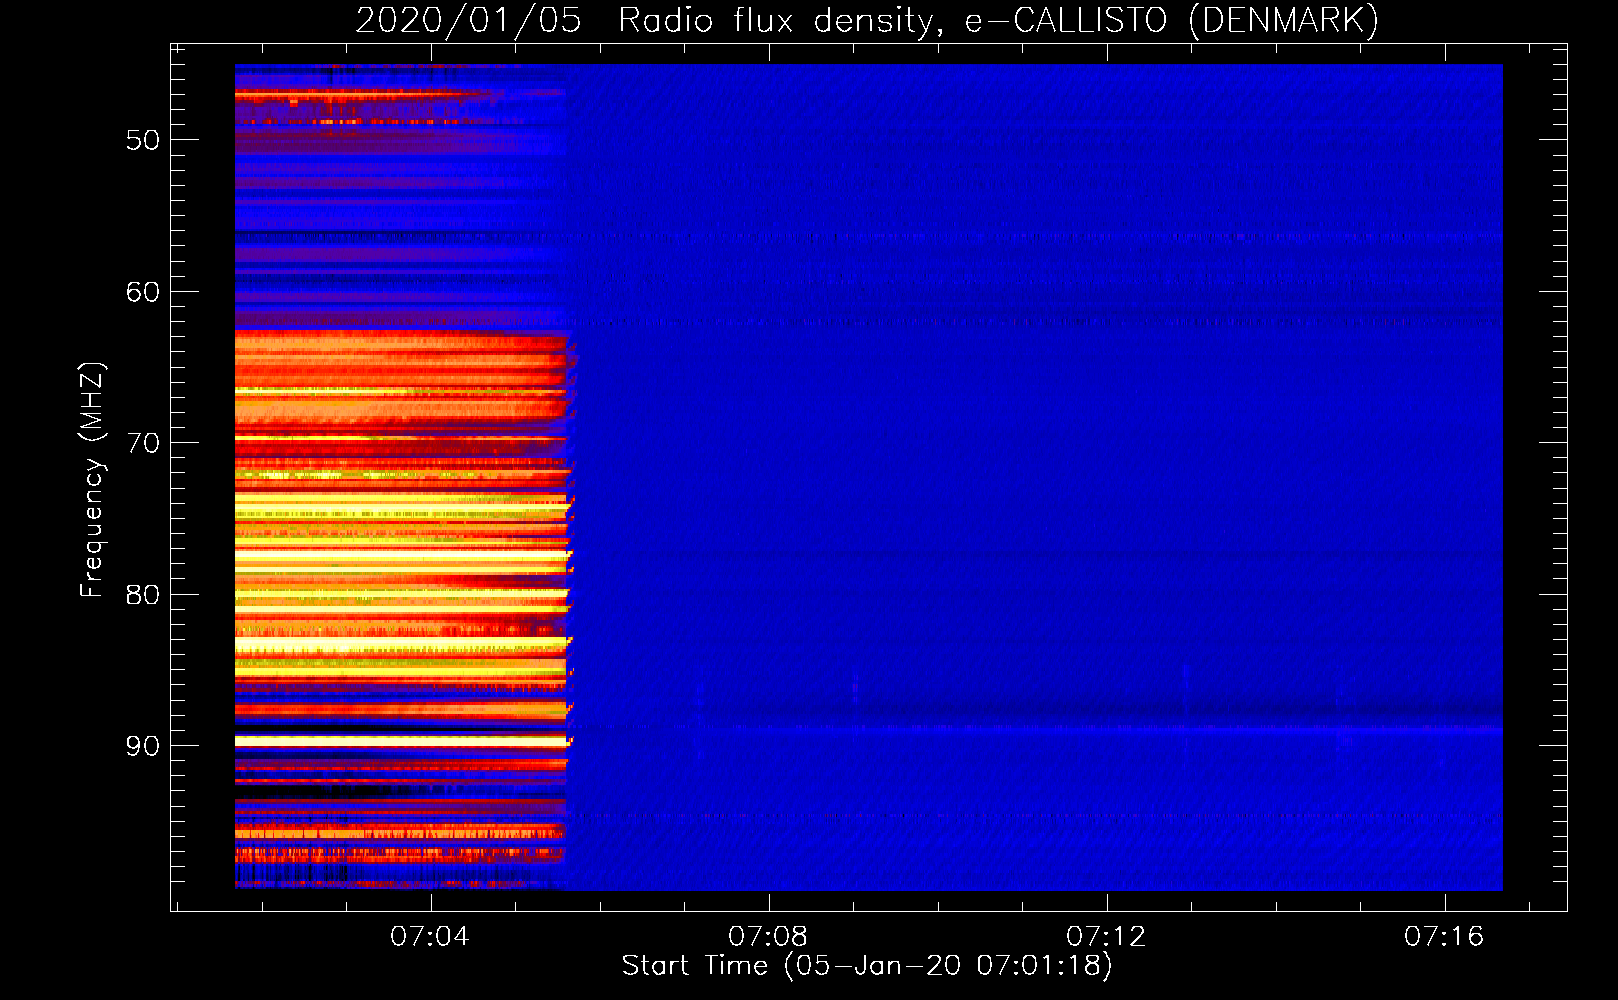Click the 70 frequency tick label

tap(143, 443)
